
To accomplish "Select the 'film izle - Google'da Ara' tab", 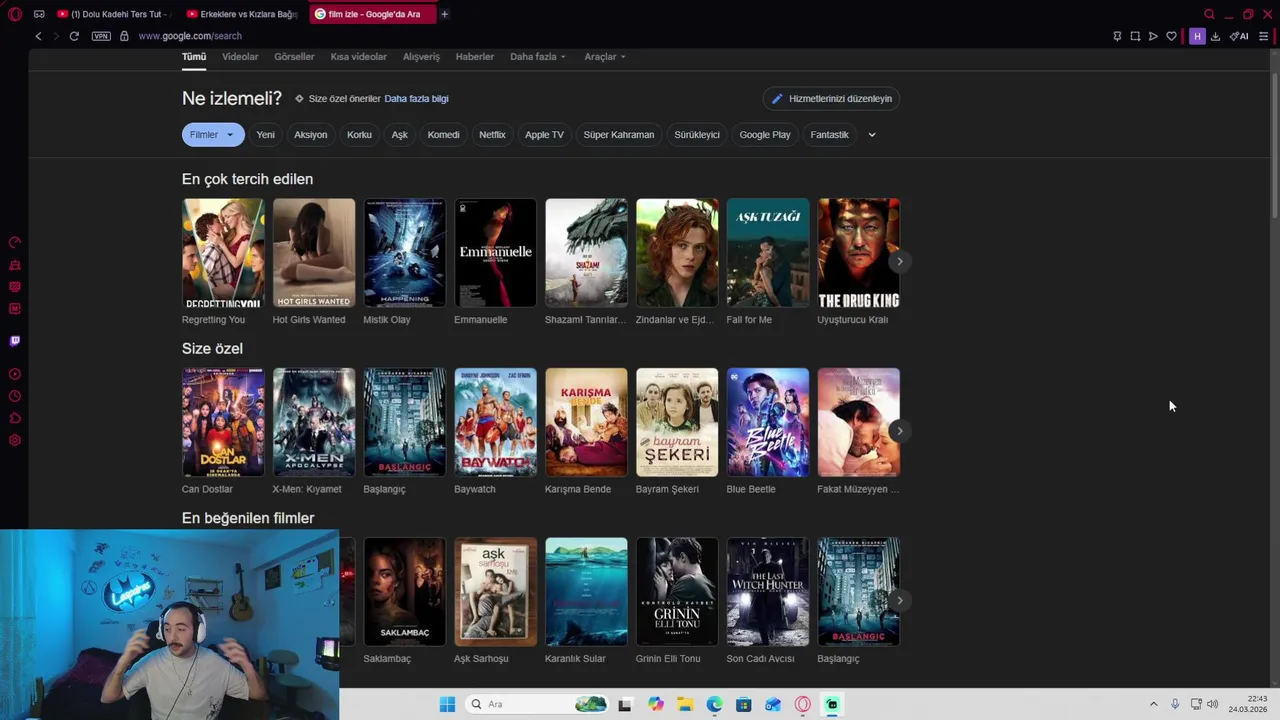I will (371, 14).
